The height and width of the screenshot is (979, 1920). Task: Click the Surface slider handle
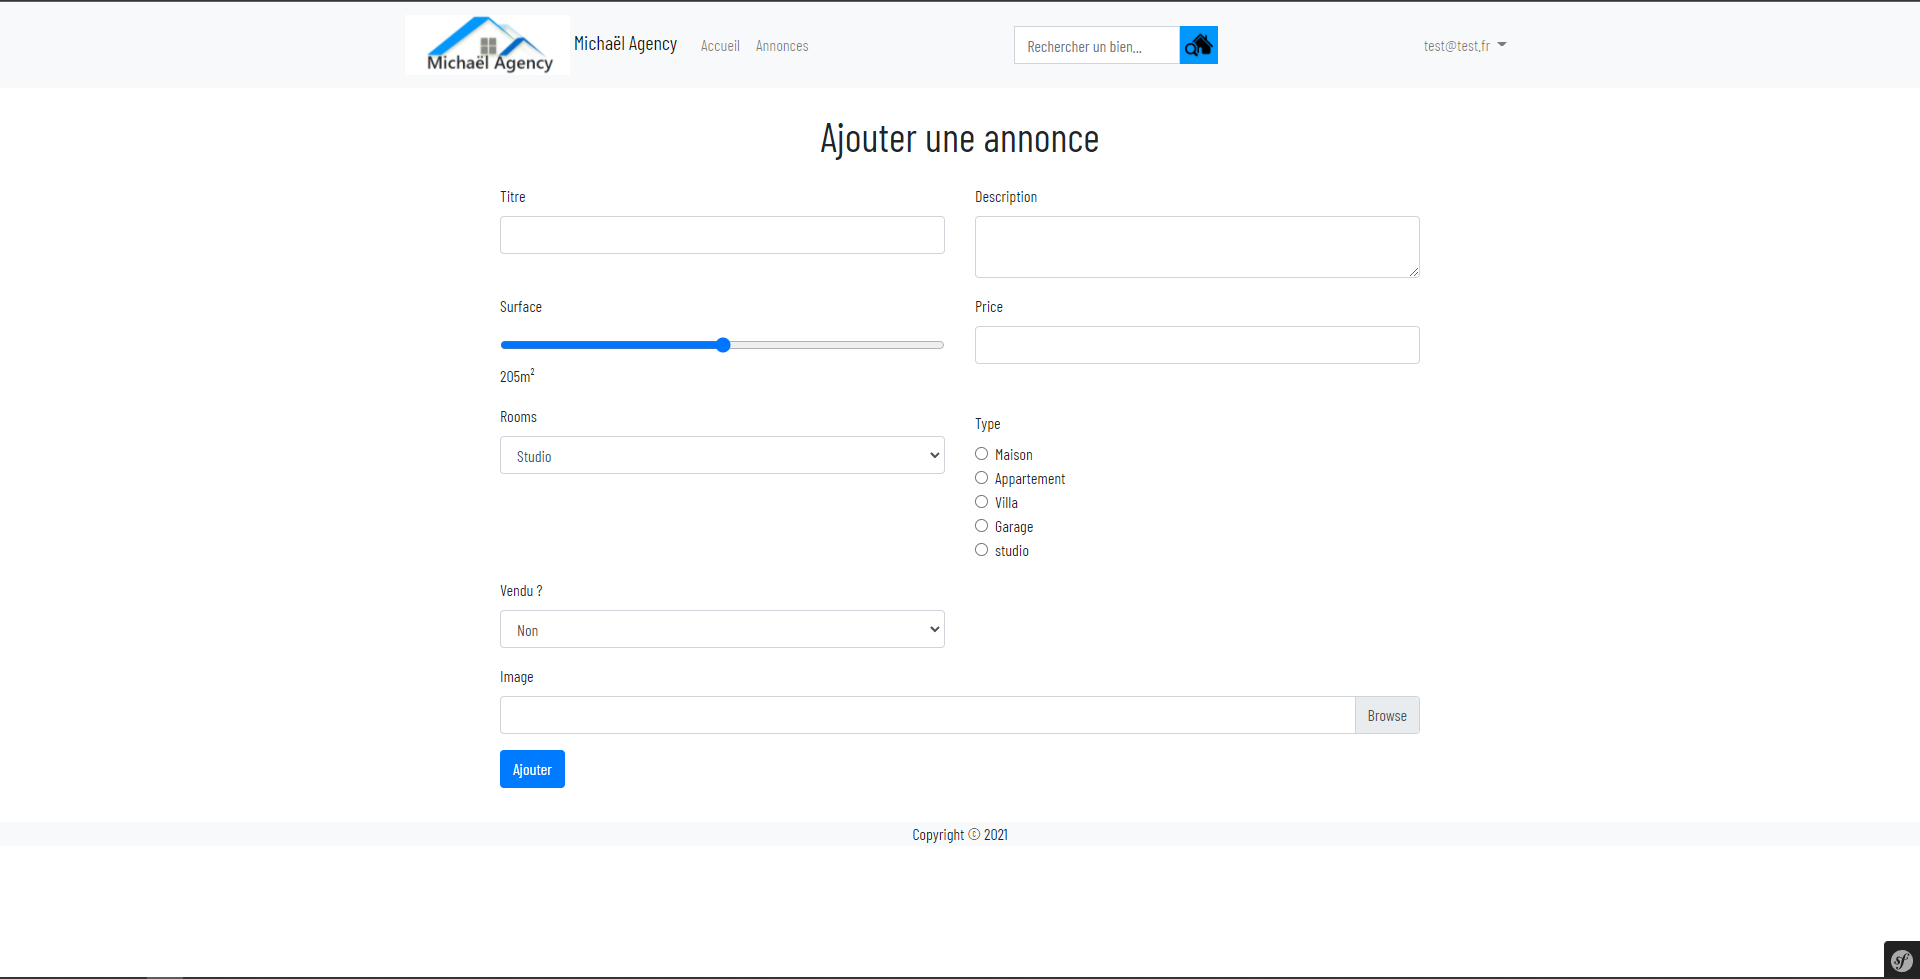[x=723, y=345]
